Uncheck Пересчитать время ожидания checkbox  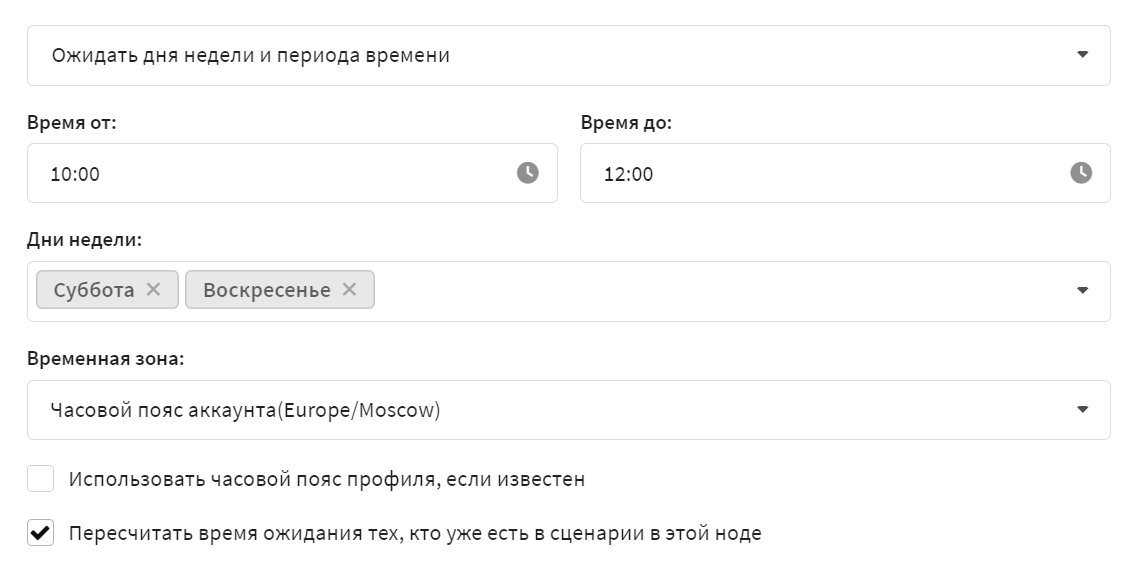click(41, 533)
